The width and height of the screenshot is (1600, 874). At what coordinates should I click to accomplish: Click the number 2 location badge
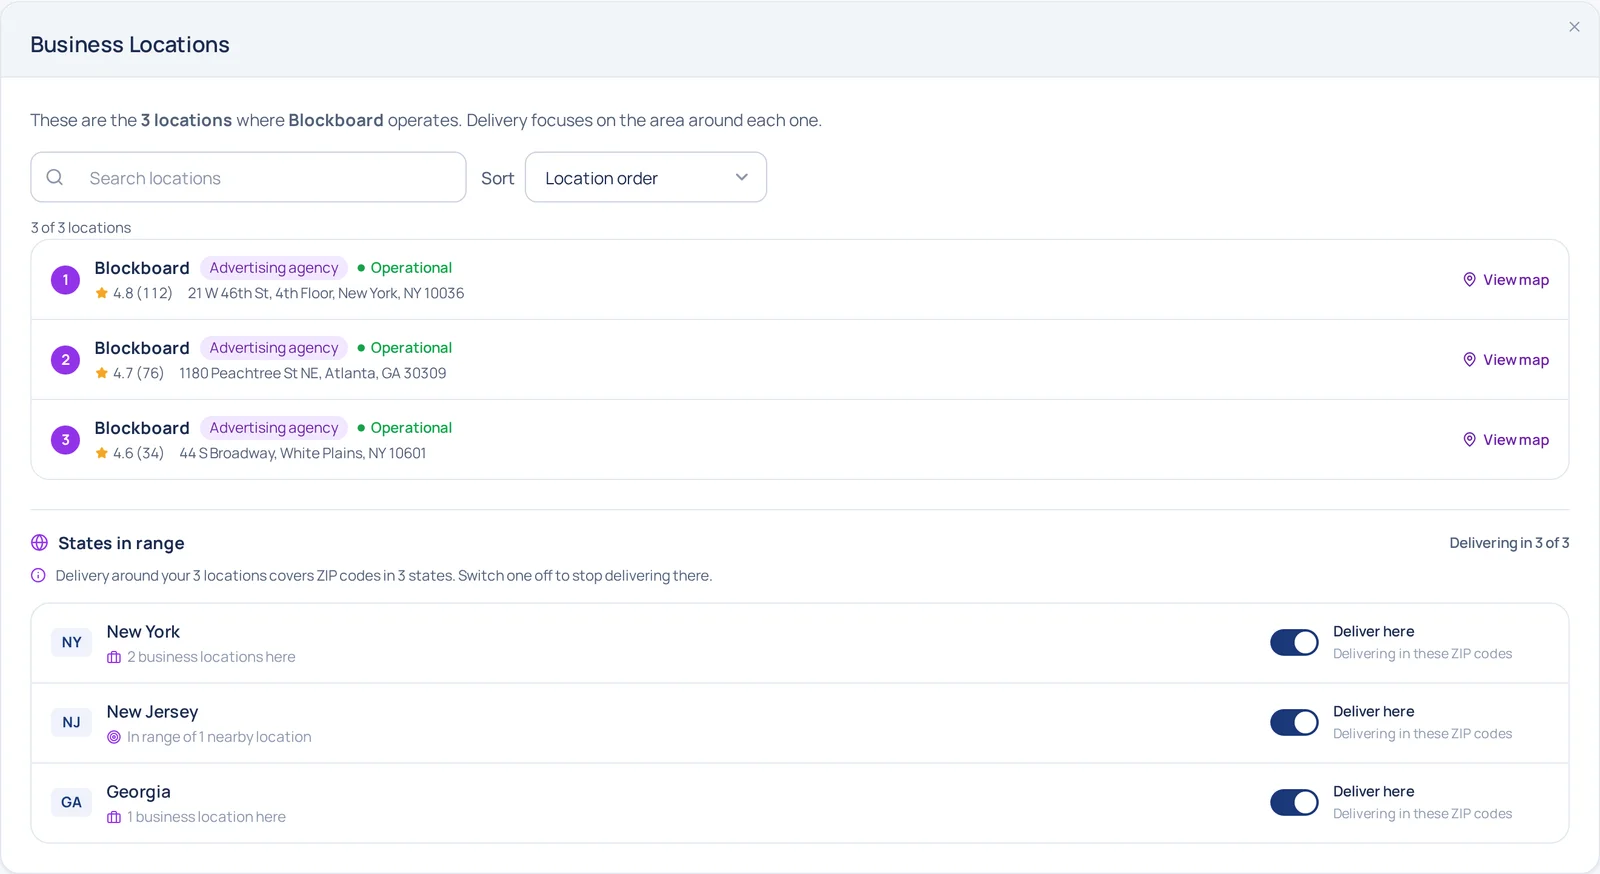point(66,360)
